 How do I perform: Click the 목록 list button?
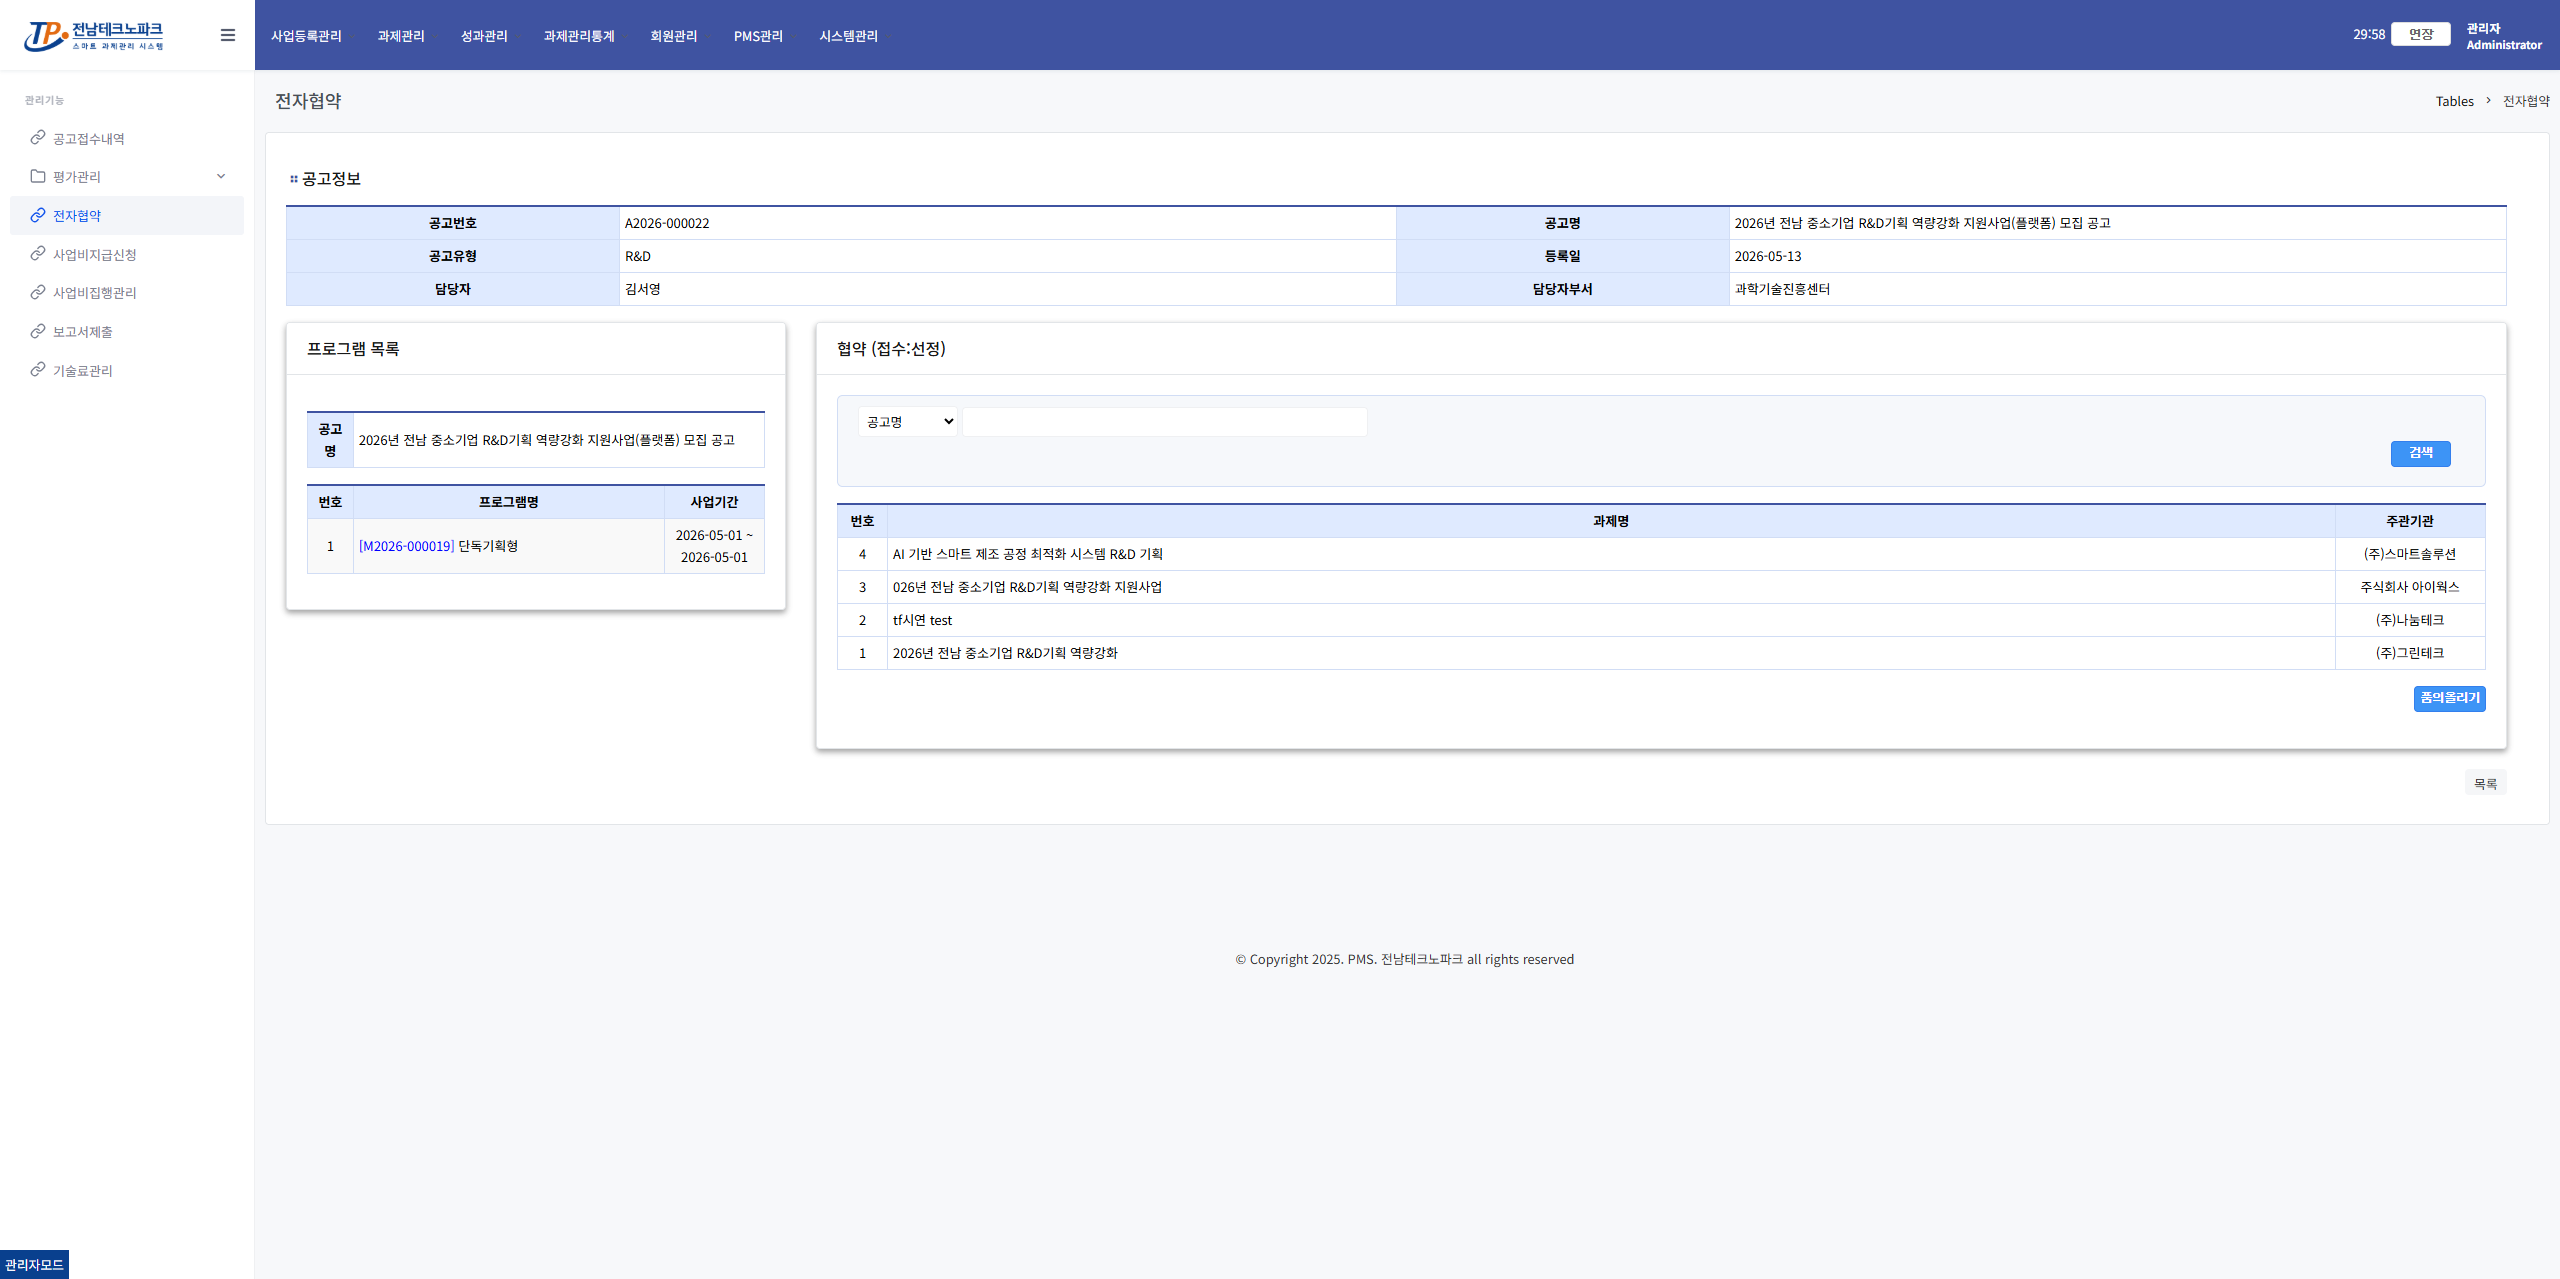2485,784
